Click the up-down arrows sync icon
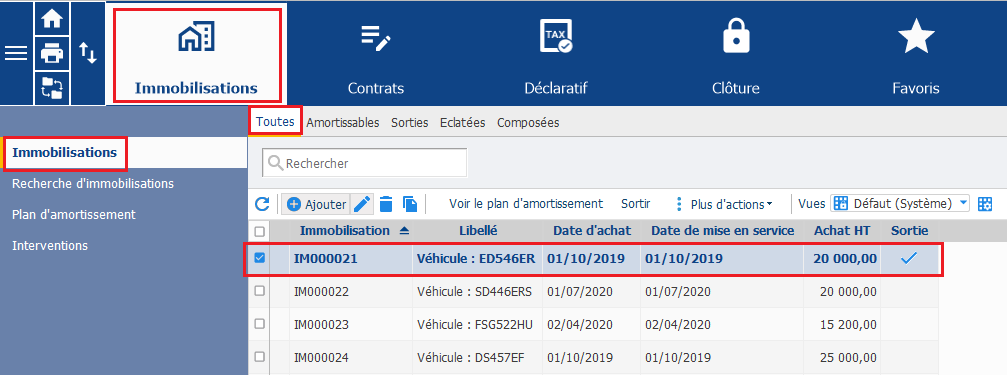 [x=88, y=53]
